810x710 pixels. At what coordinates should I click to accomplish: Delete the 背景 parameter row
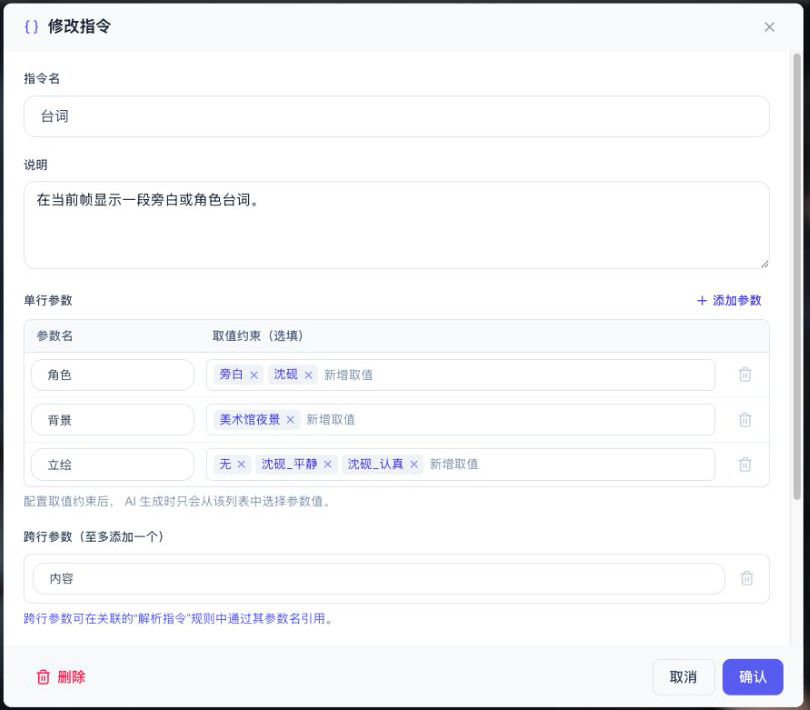tap(744, 420)
